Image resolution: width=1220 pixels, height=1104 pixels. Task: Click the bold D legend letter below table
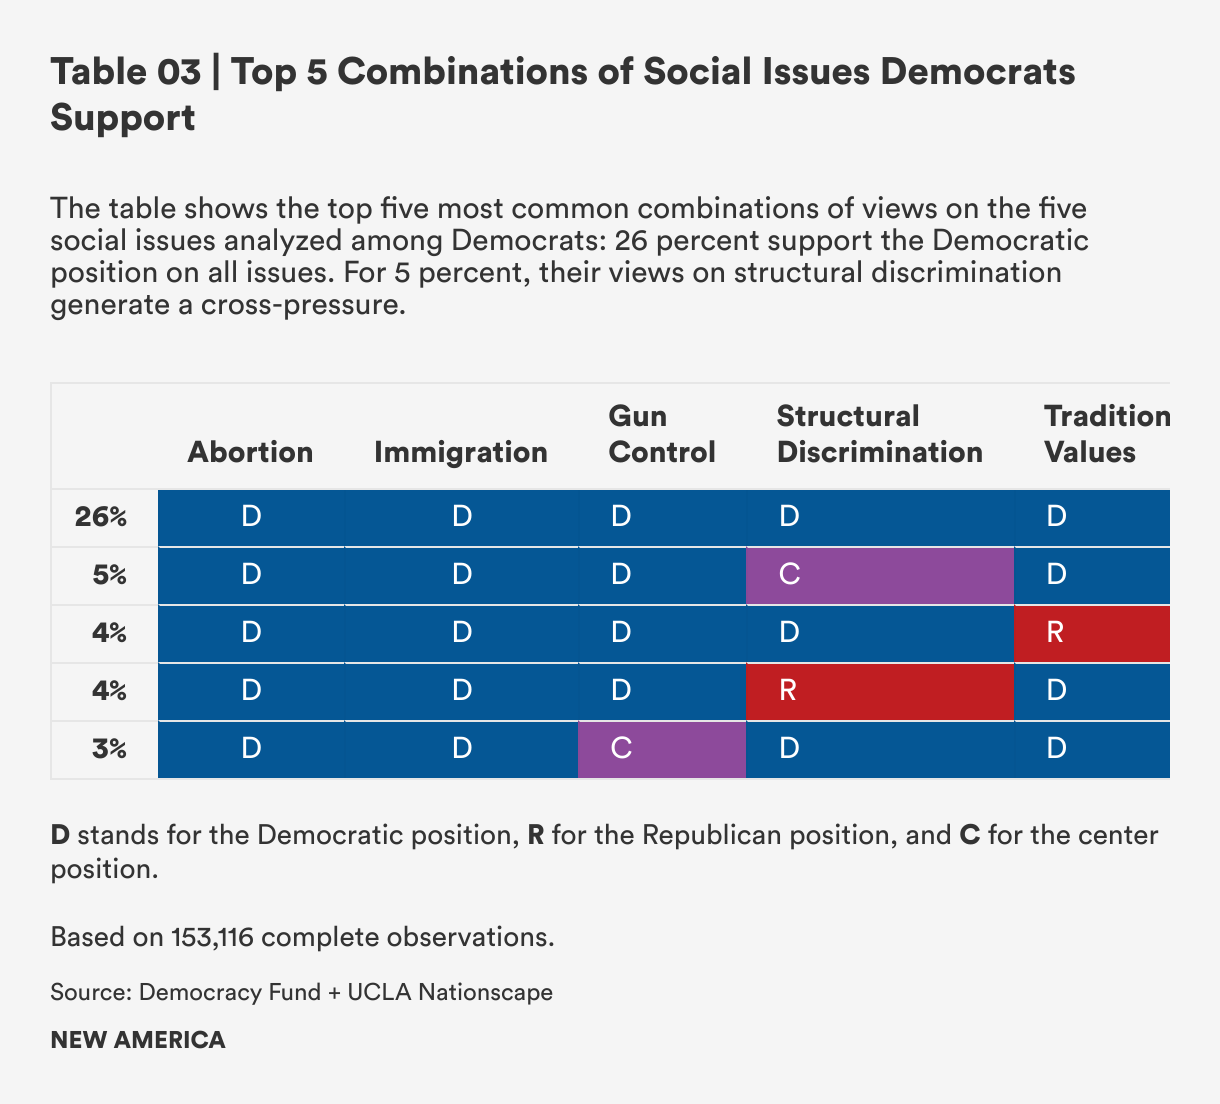pos(60,835)
